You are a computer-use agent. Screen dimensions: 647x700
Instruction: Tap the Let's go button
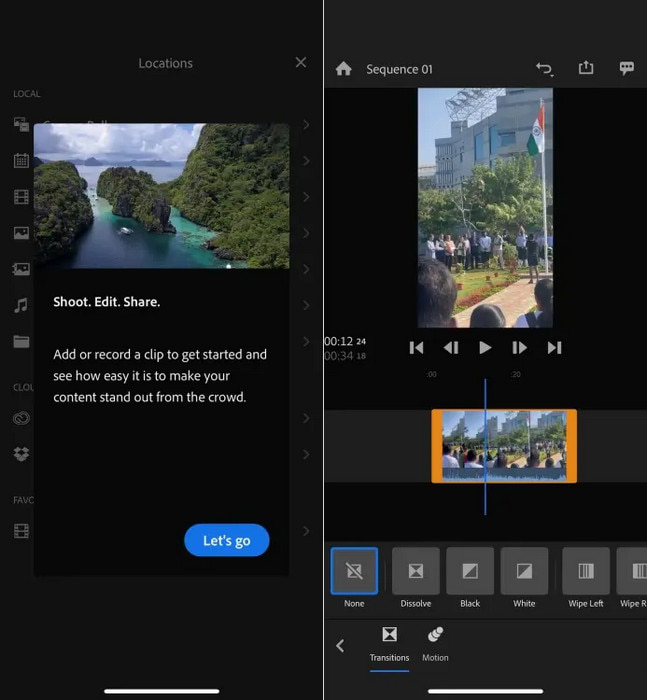tap(227, 540)
